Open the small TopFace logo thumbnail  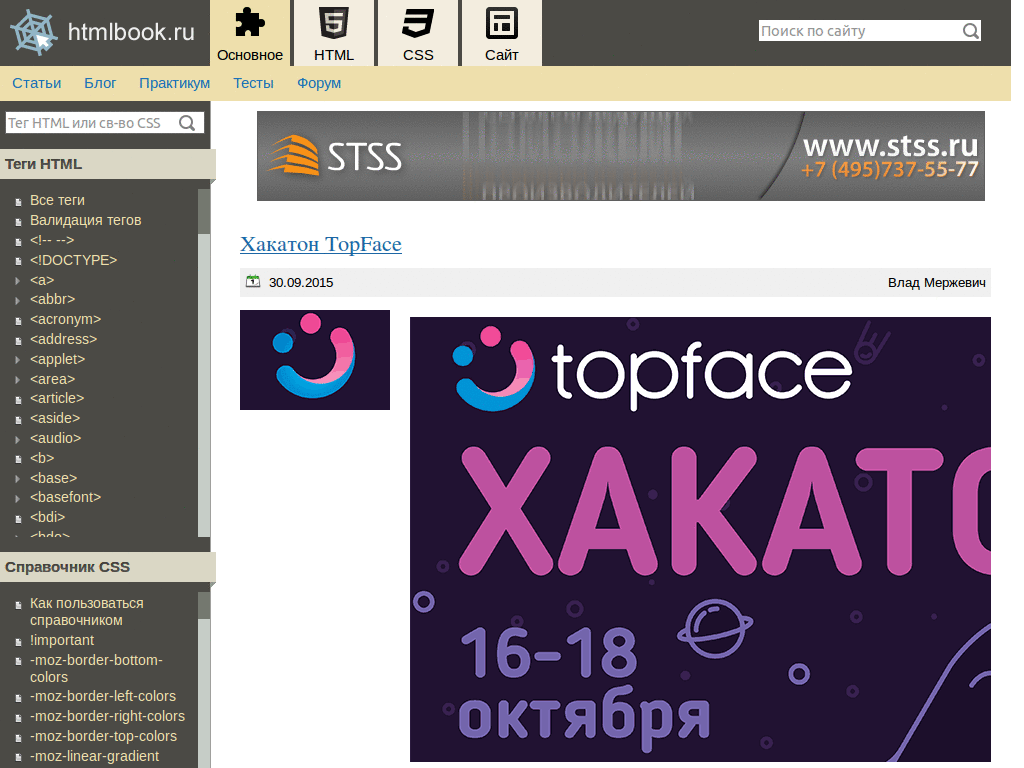(315, 360)
